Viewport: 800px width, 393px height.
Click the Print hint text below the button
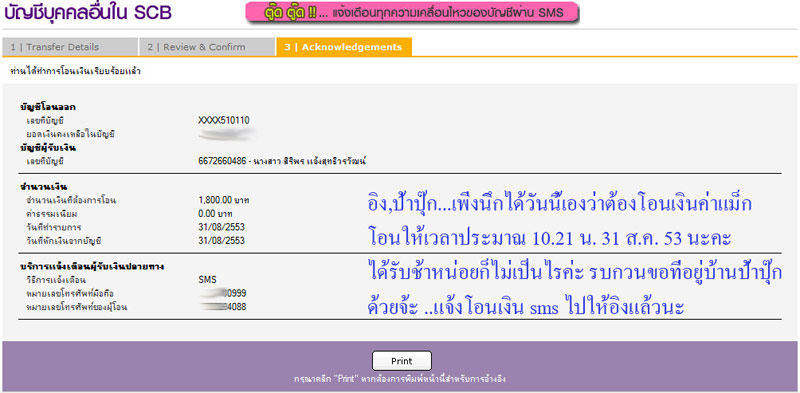[x=399, y=380]
